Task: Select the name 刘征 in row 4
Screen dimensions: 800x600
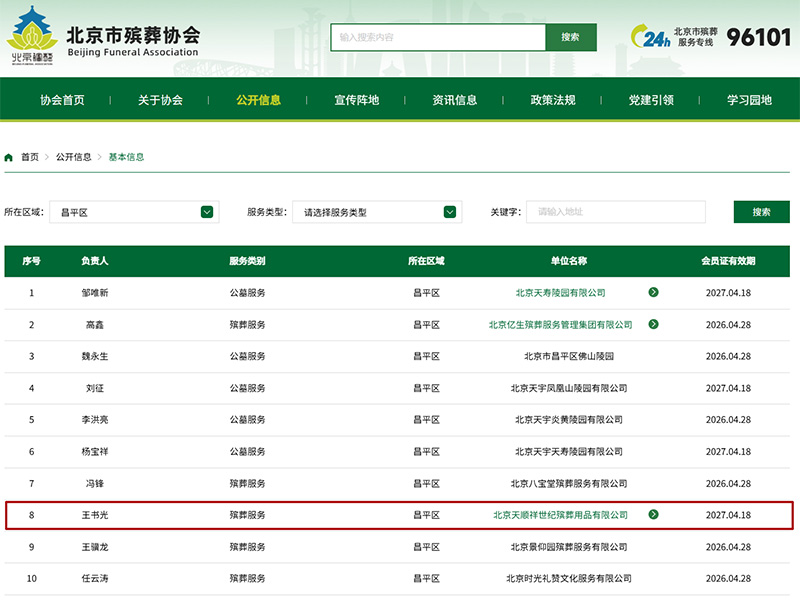Action: point(95,388)
